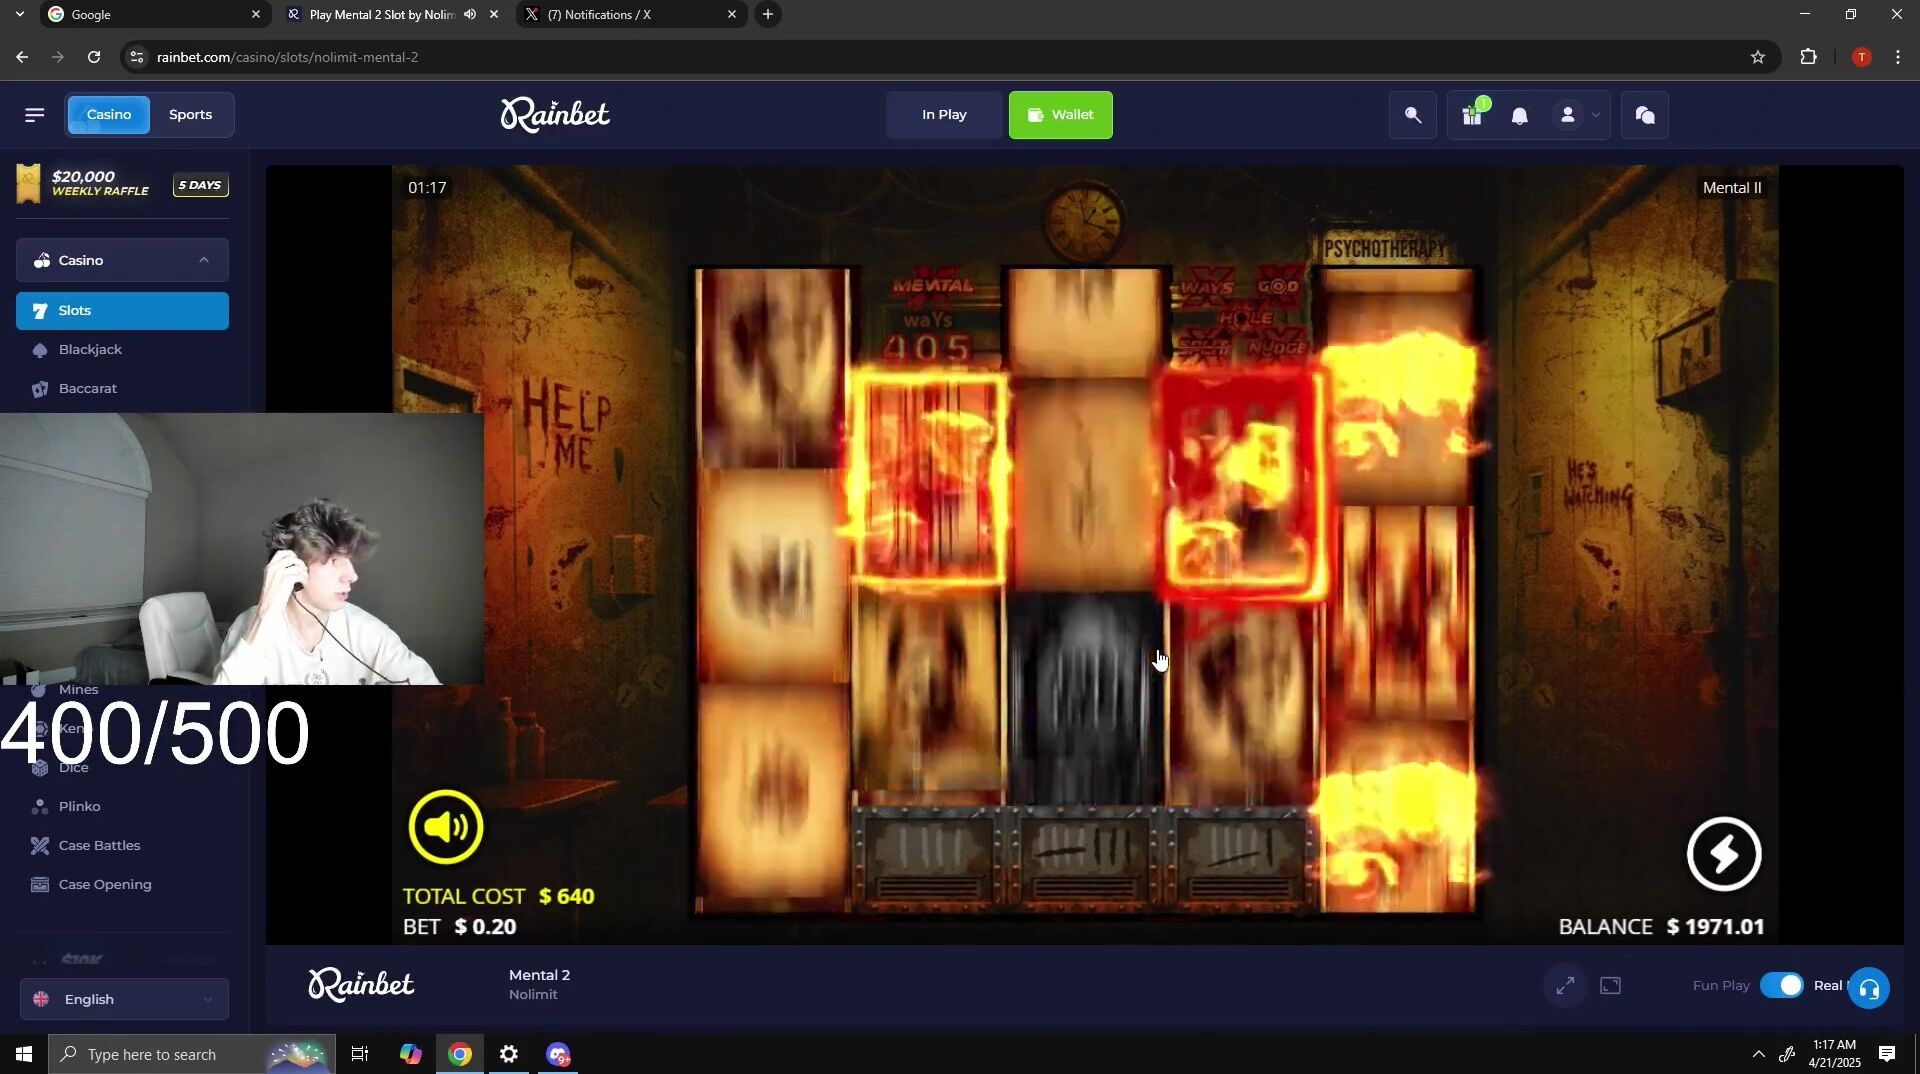Close the Notifications / X tab
1920x1074 pixels.
point(731,14)
